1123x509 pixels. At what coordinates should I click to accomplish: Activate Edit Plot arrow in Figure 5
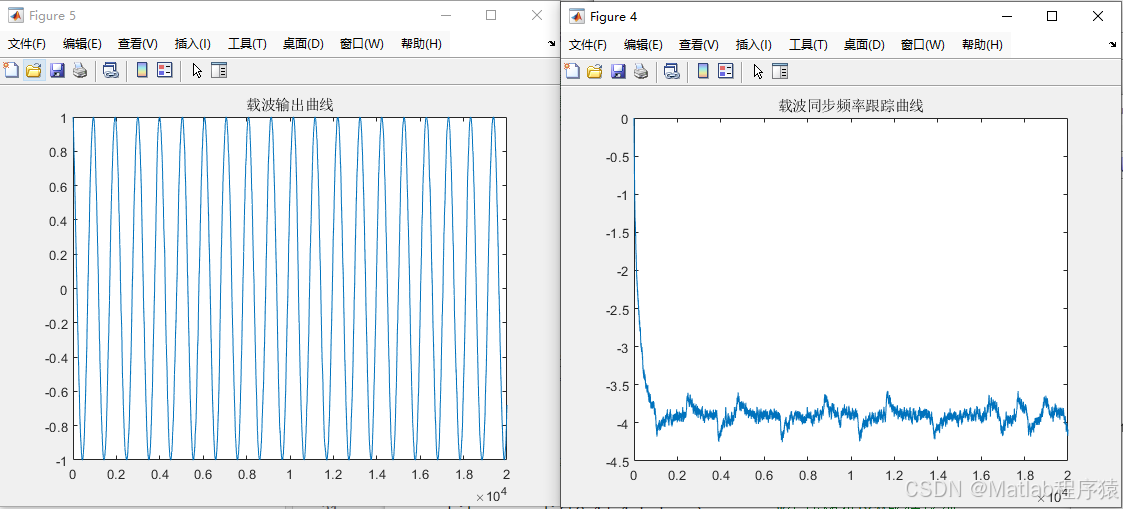(x=197, y=70)
